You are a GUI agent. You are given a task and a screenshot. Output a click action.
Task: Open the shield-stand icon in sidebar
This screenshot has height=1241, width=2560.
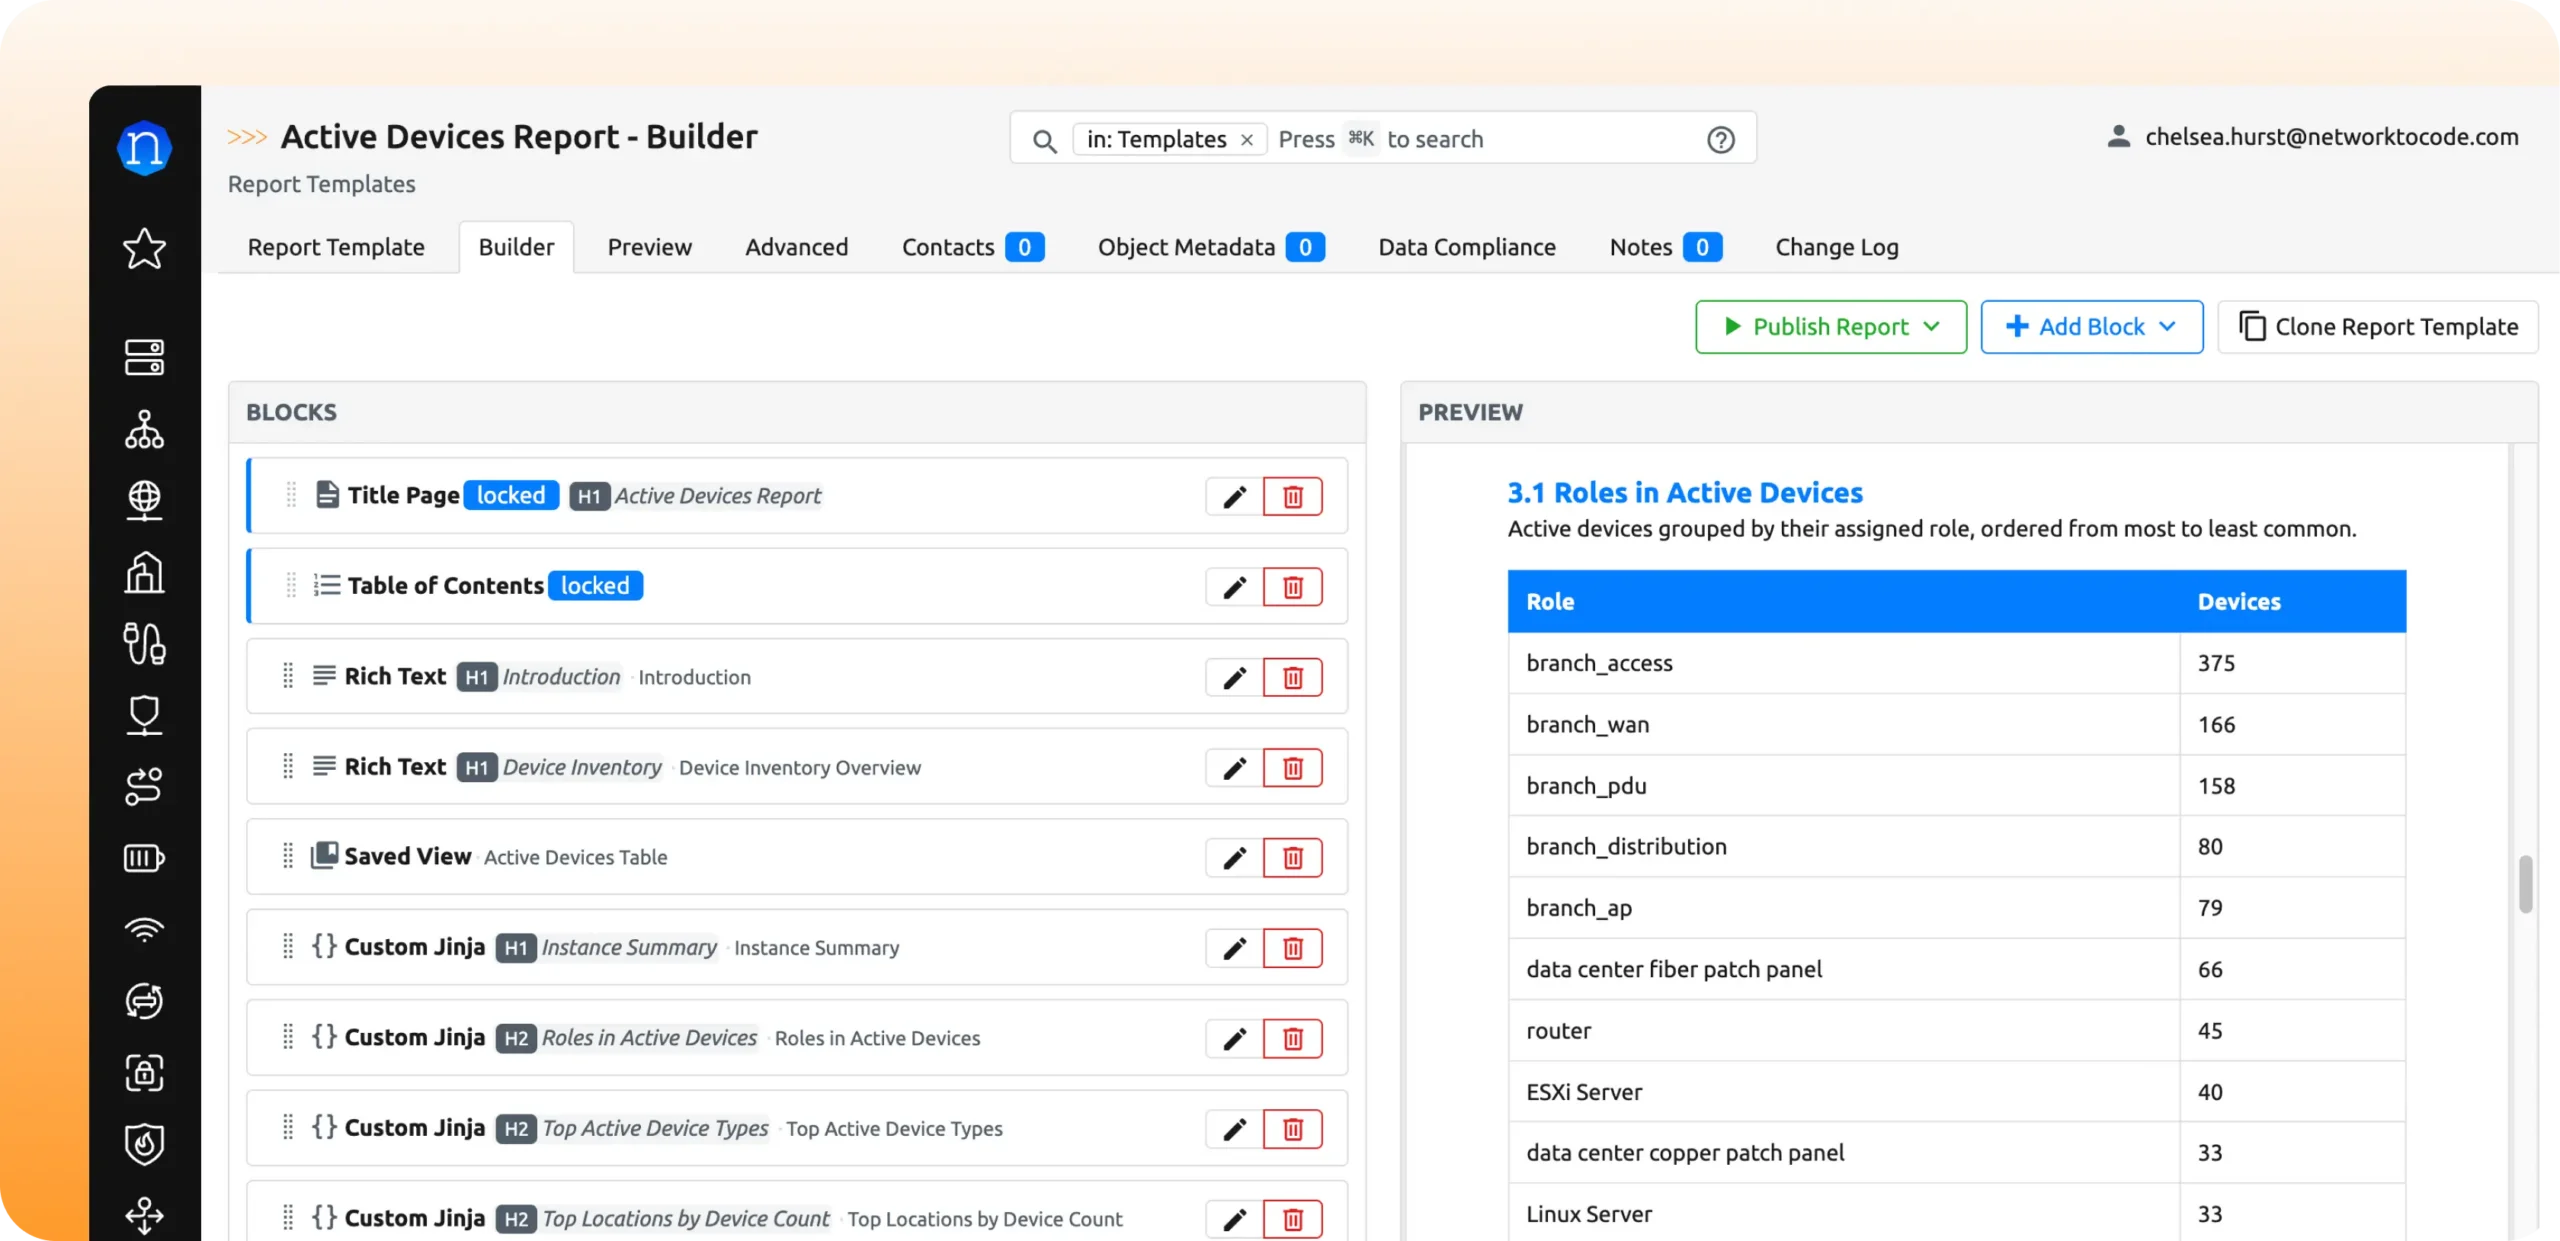(144, 715)
